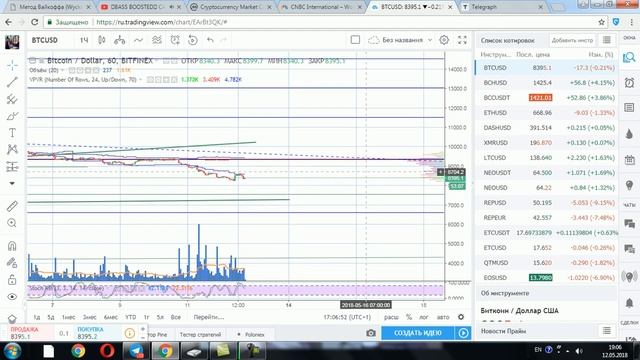Undo the last chart action
Image resolution: width=640 pixels, height=360 pixels.
click(210, 40)
